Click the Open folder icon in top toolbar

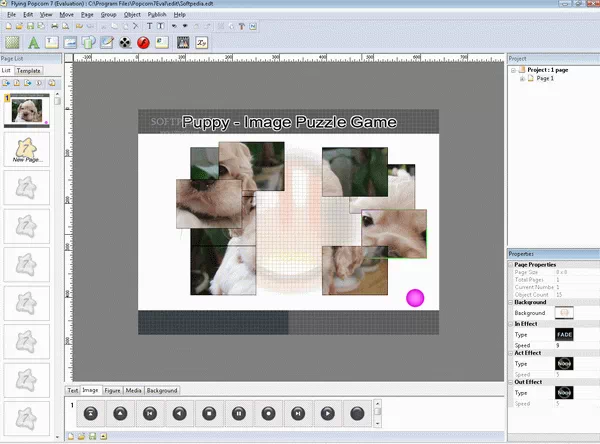(19, 26)
